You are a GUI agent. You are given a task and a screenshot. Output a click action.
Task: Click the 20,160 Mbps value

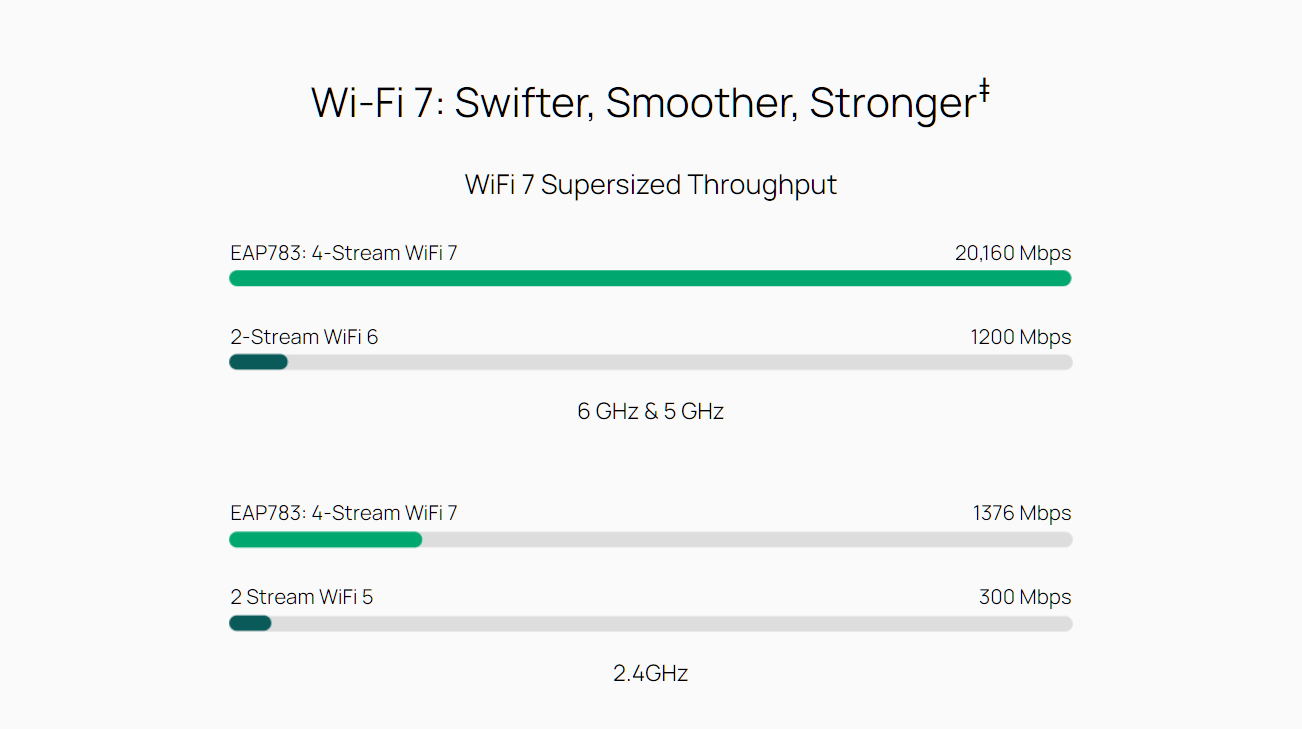point(1013,253)
